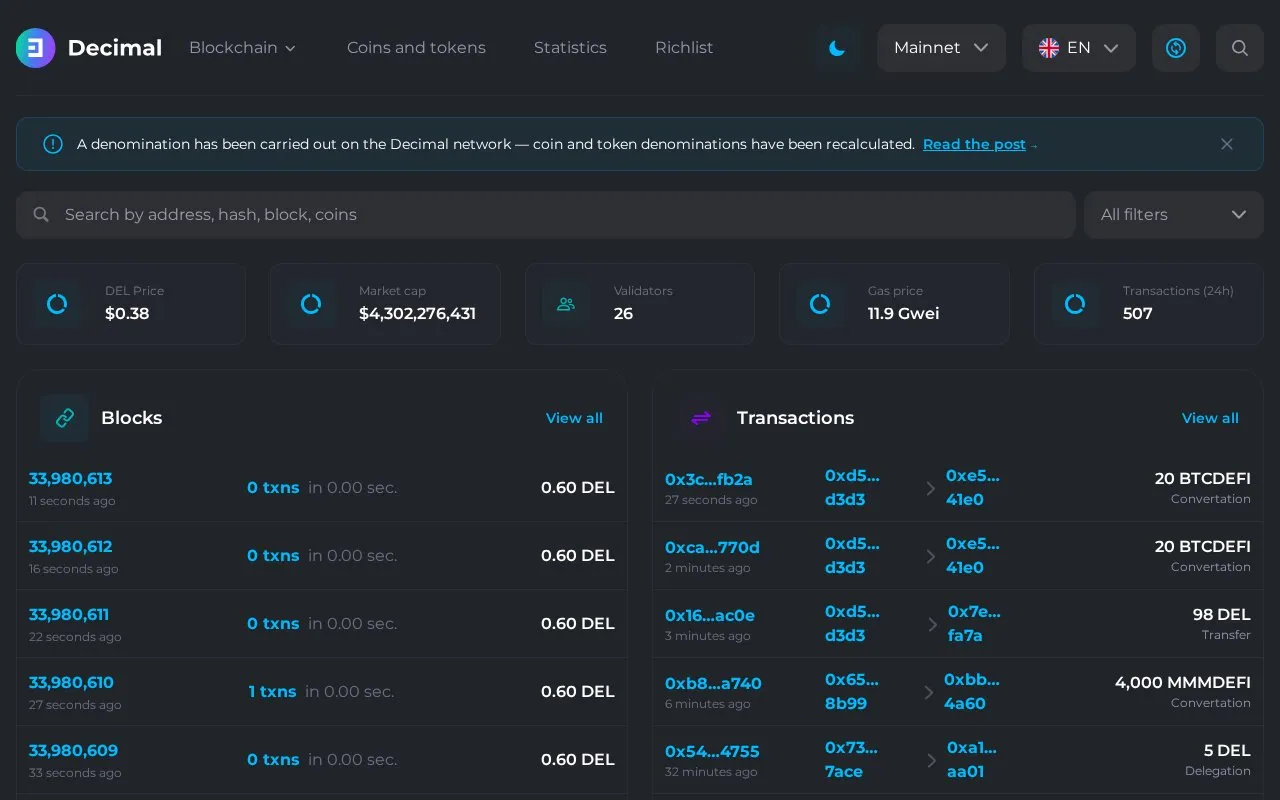Click the Transactions (24h) card icon
The width and height of the screenshot is (1280, 800).
1075,304
